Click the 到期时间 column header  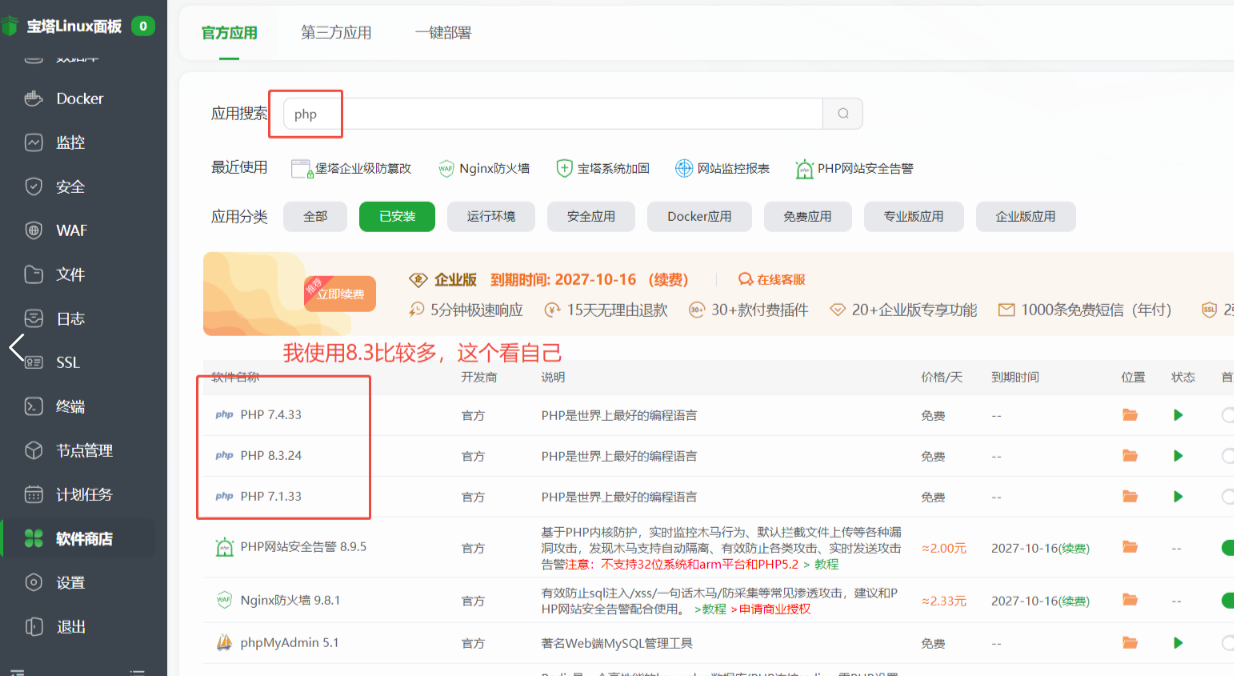coord(1015,377)
